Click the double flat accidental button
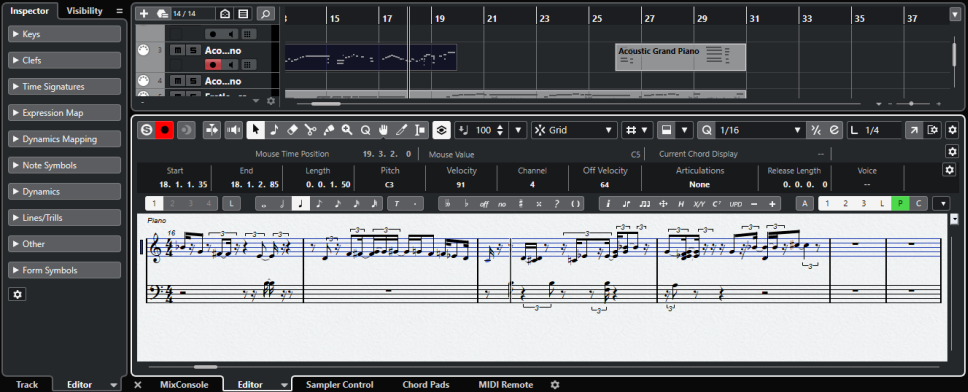 447,204
